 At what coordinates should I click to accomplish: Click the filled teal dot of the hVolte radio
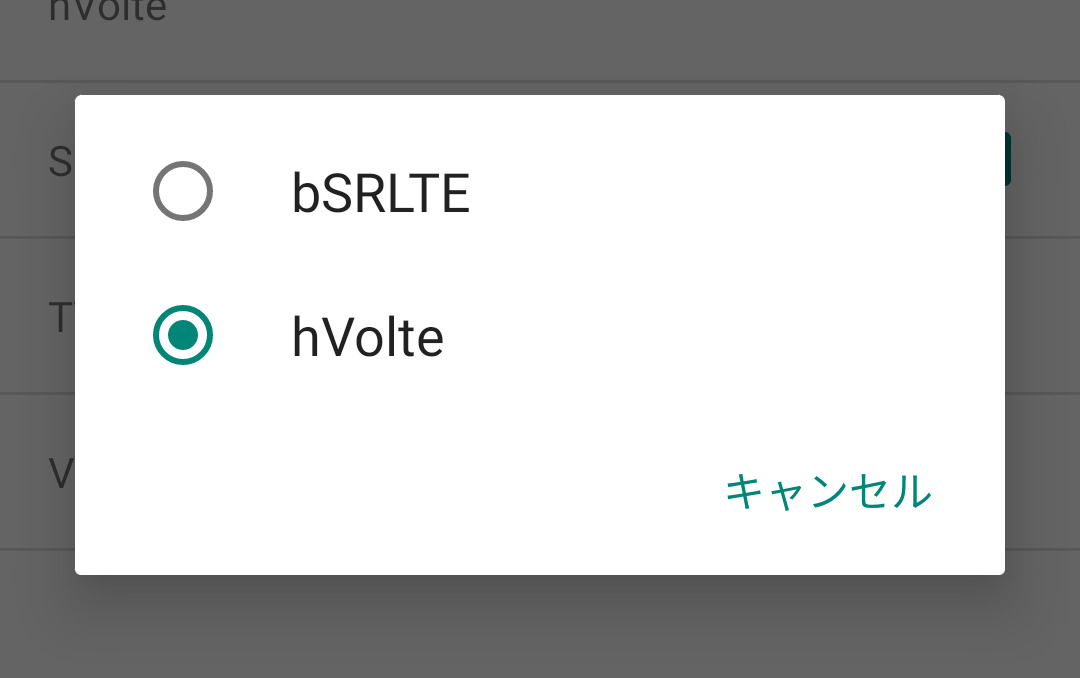pyautogui.click(x=183, y=335)
